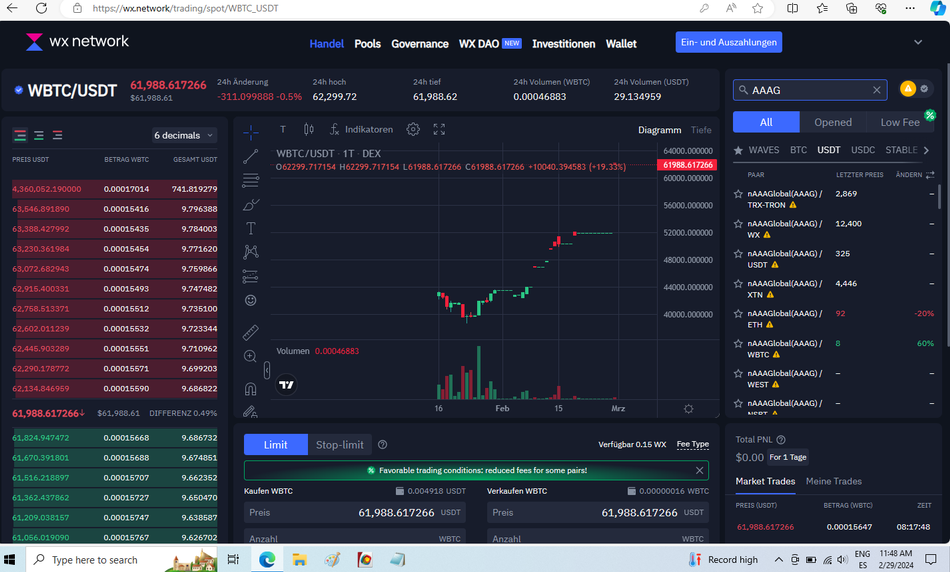Show more quote currency tabs arrow

coord(926,150)
